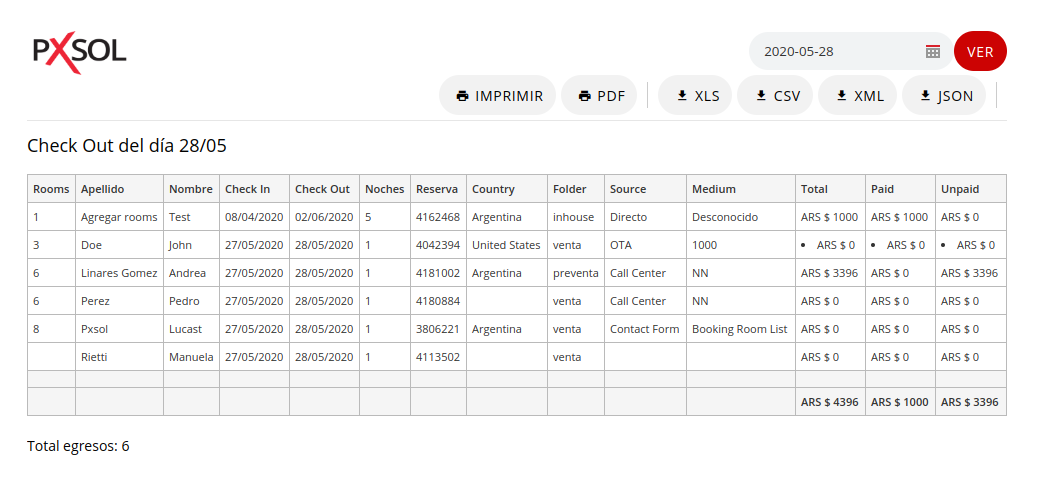Click the download icon on XML
The image size is (1042, 485).
(841, 96)
